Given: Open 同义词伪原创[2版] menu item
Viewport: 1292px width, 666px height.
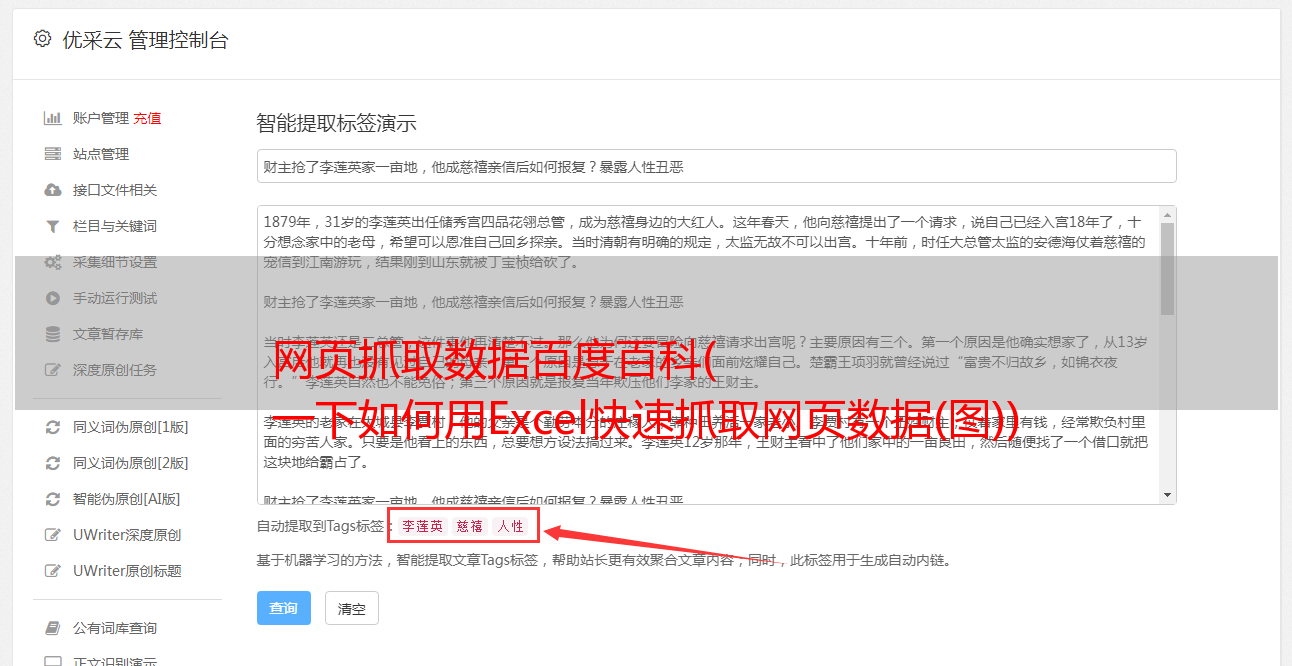Looking at the screenshot, I should tap(131, 463).
